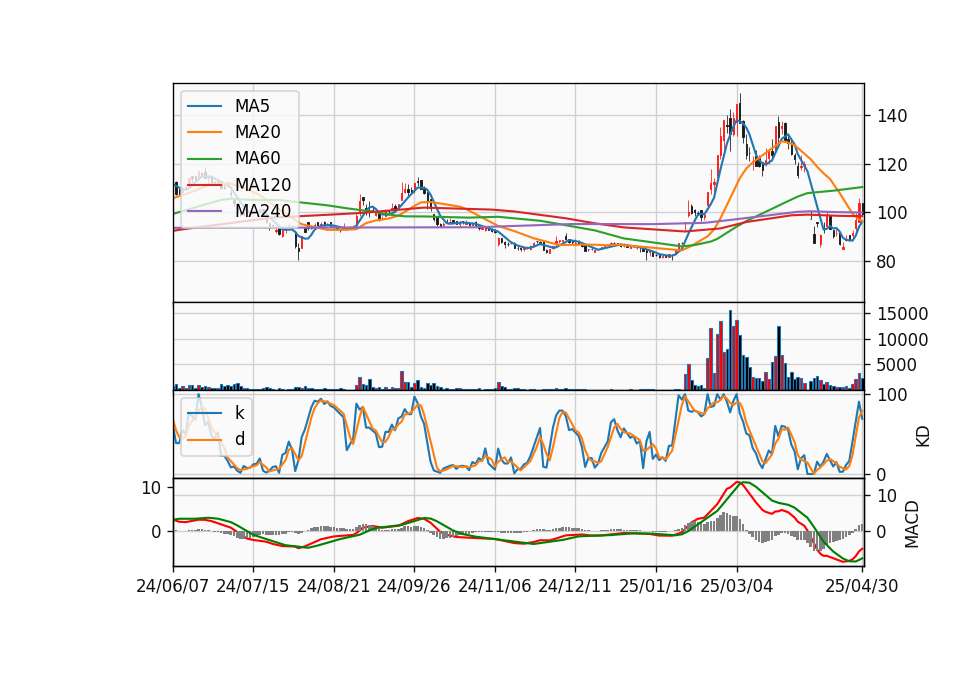
Task: Click the green MA60 legend line sample
Action: click(x=204, y=159)
